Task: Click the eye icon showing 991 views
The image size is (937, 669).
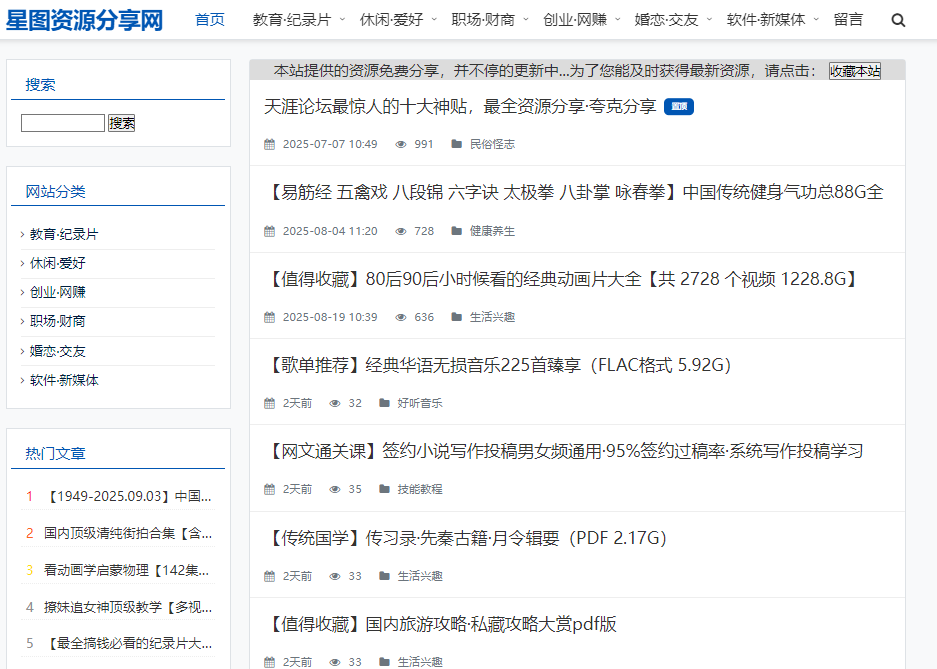Action: click(400, 144)
